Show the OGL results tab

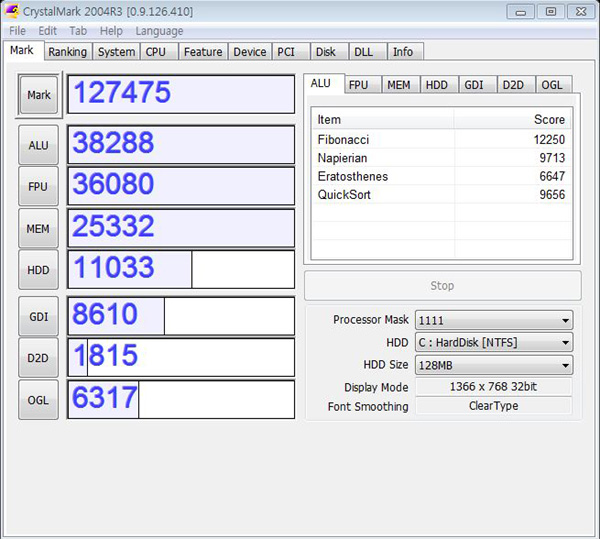[x=551, y=85]
